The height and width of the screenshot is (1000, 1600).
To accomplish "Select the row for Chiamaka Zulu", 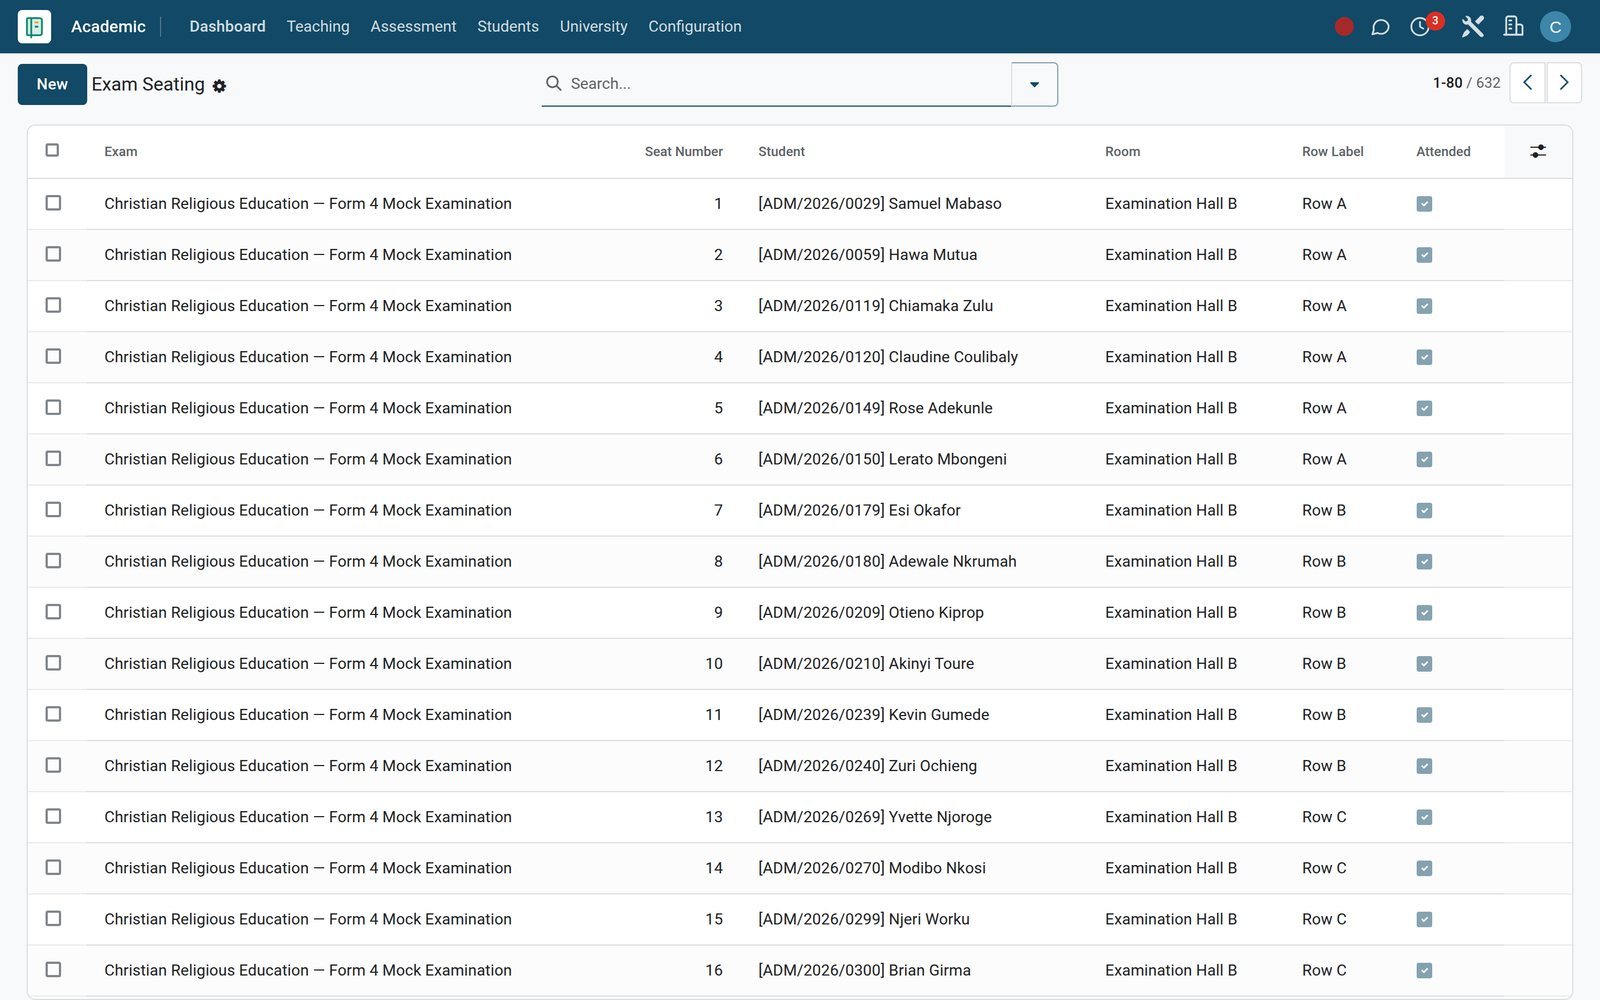I will click(53, 305).
